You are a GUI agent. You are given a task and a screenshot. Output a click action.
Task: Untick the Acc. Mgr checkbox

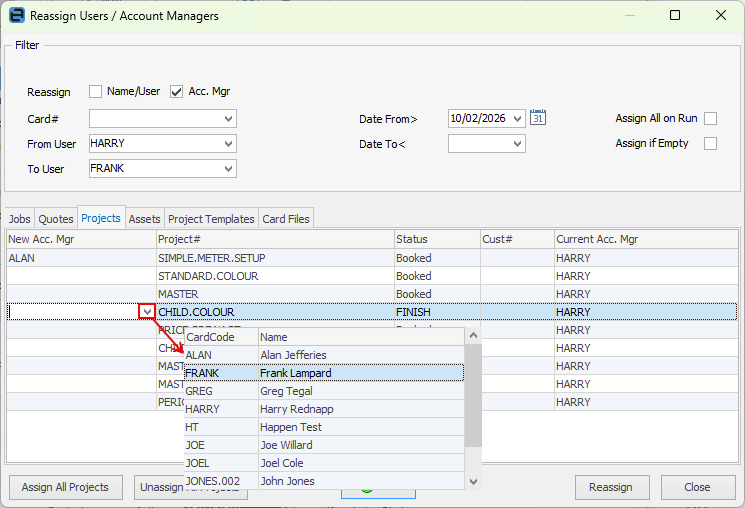point(176,91)
